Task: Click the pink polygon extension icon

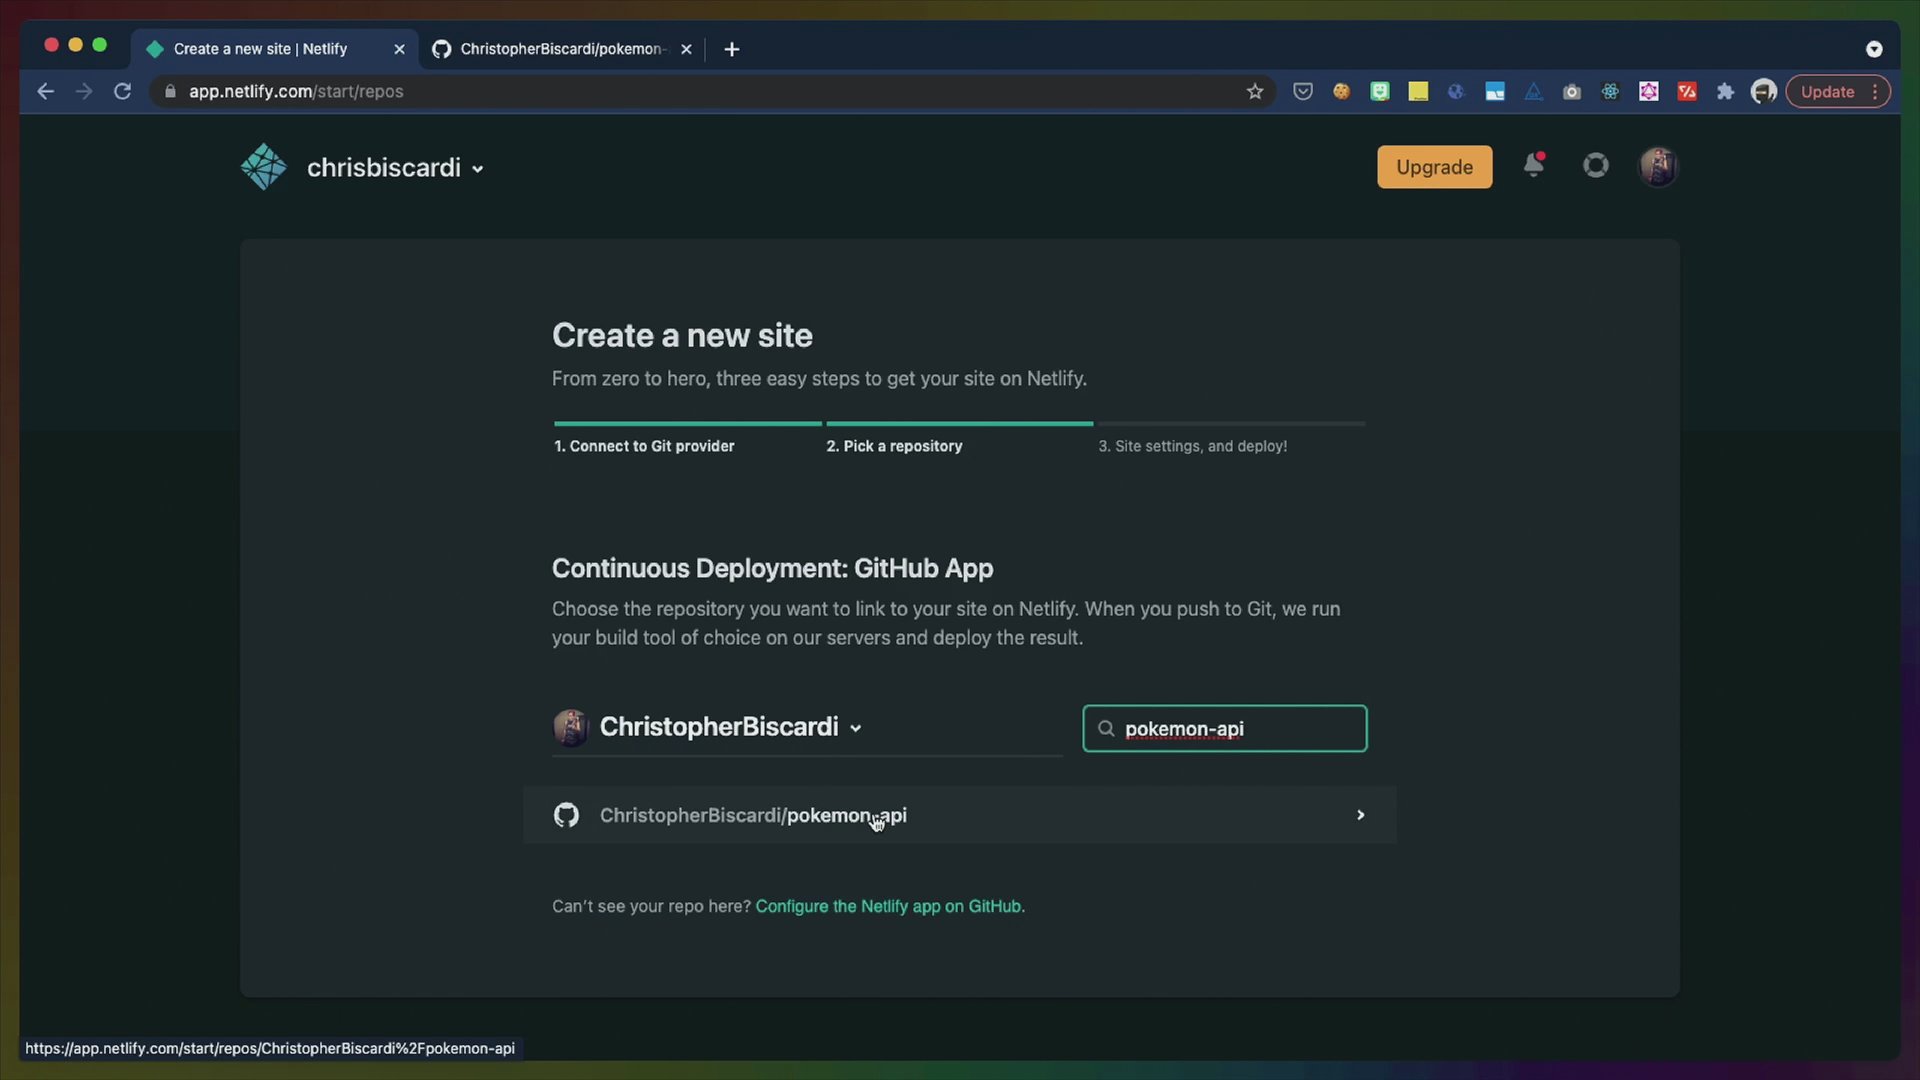Action: click(x=1649, y=91)
